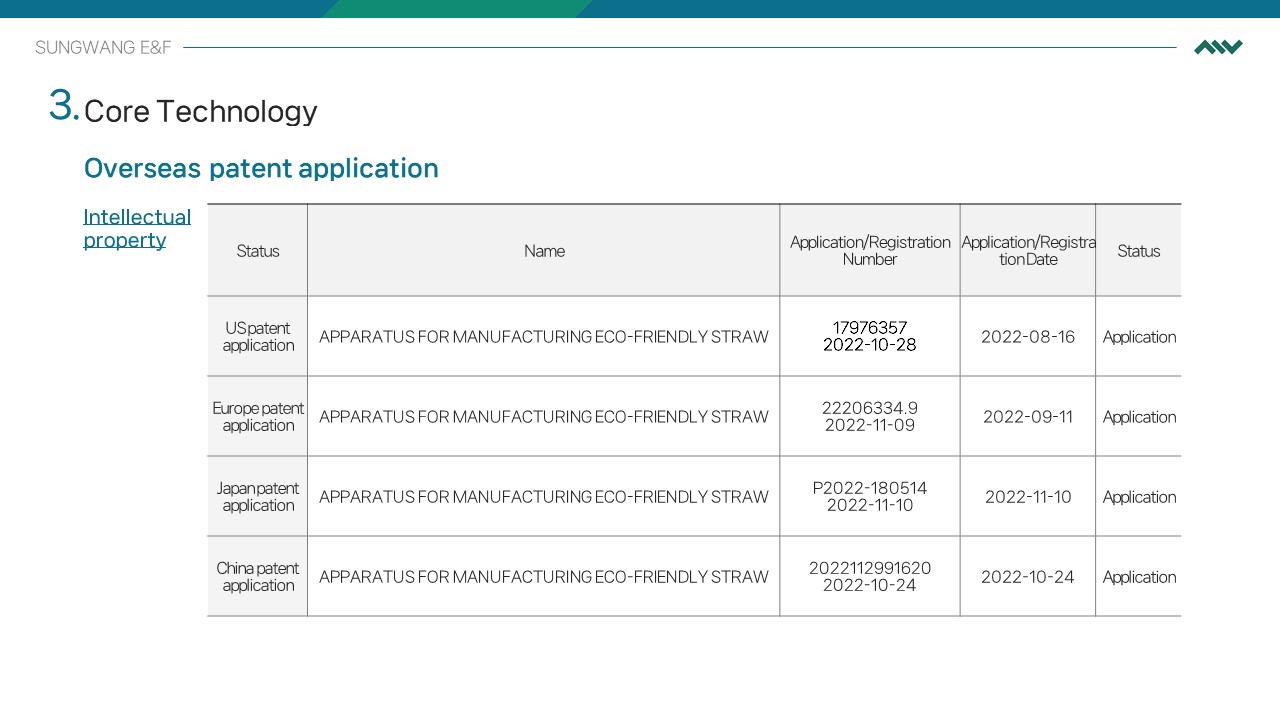This screenshot has width=1280, height=720.
Task: Click the green logo icon top right
Action: coord(1218,47)
